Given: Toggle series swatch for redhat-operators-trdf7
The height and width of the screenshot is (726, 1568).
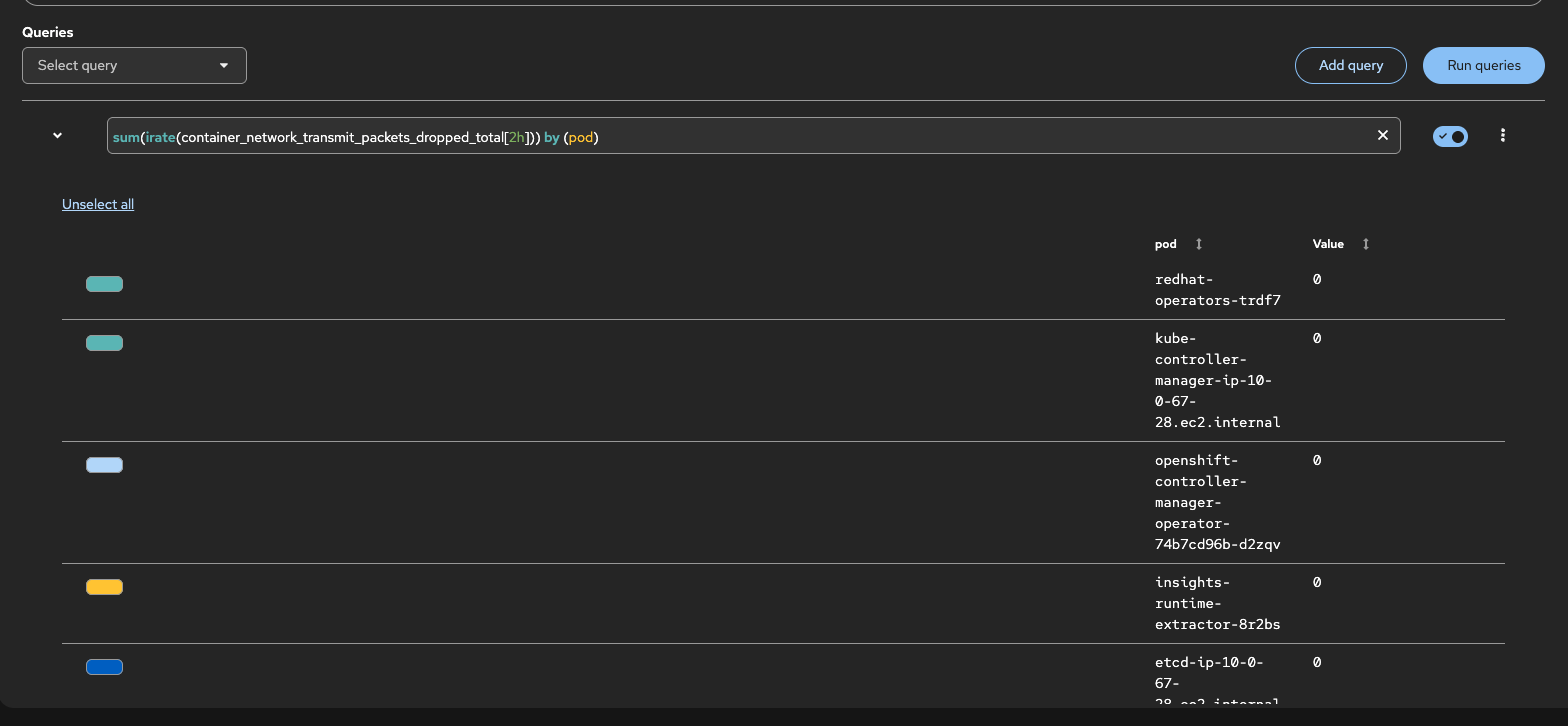Looking at the screenshot, I should point(104,284).
